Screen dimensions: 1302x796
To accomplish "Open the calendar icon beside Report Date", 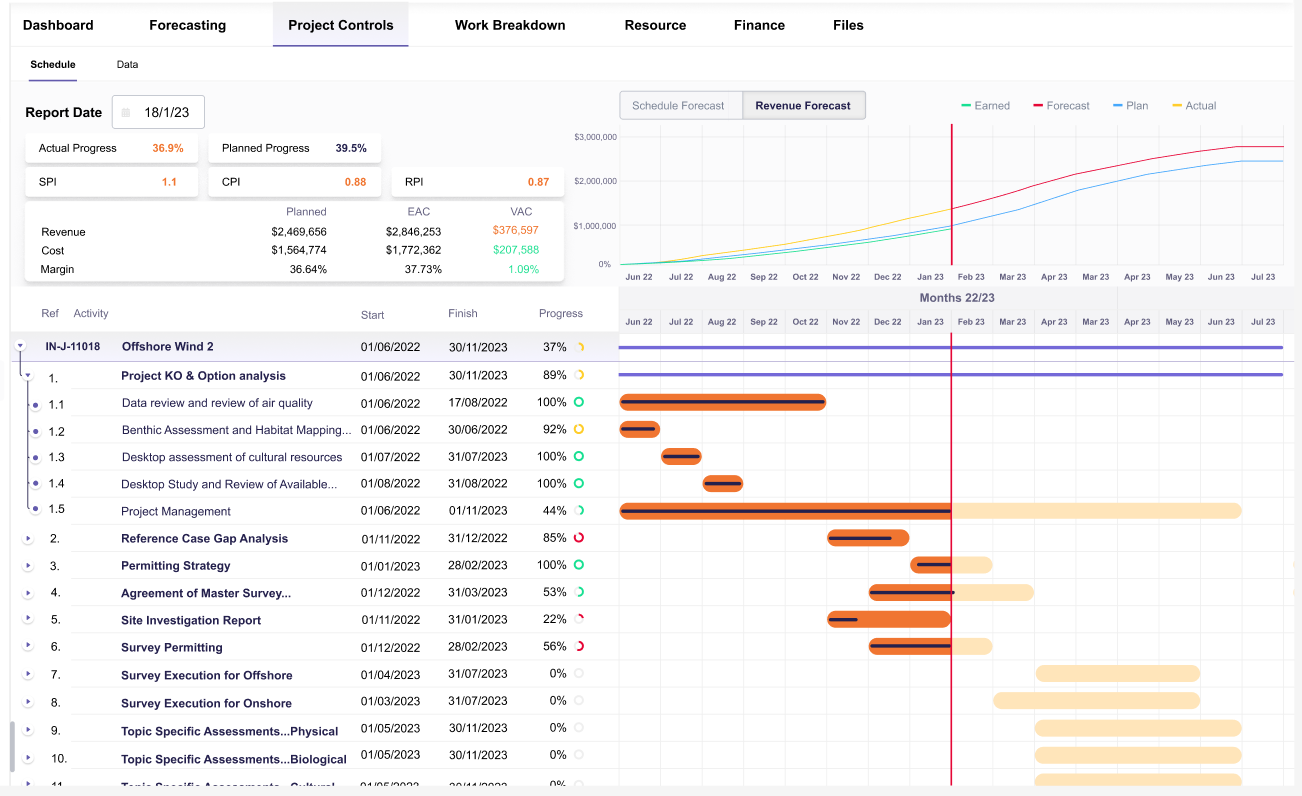I will 124,112.
